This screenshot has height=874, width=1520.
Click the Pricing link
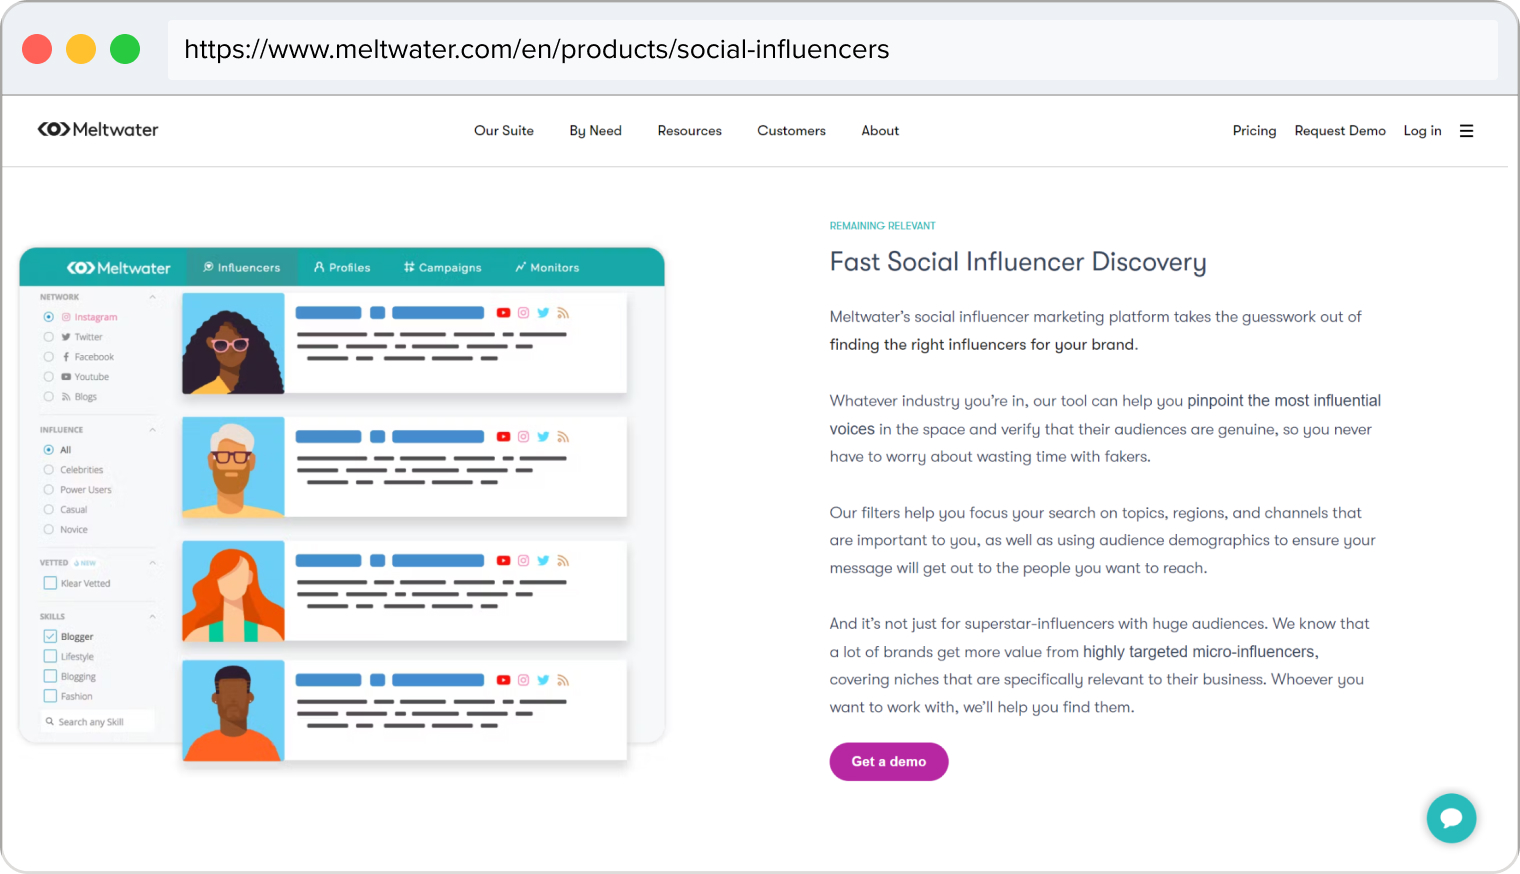click(x=1254, y=131)
